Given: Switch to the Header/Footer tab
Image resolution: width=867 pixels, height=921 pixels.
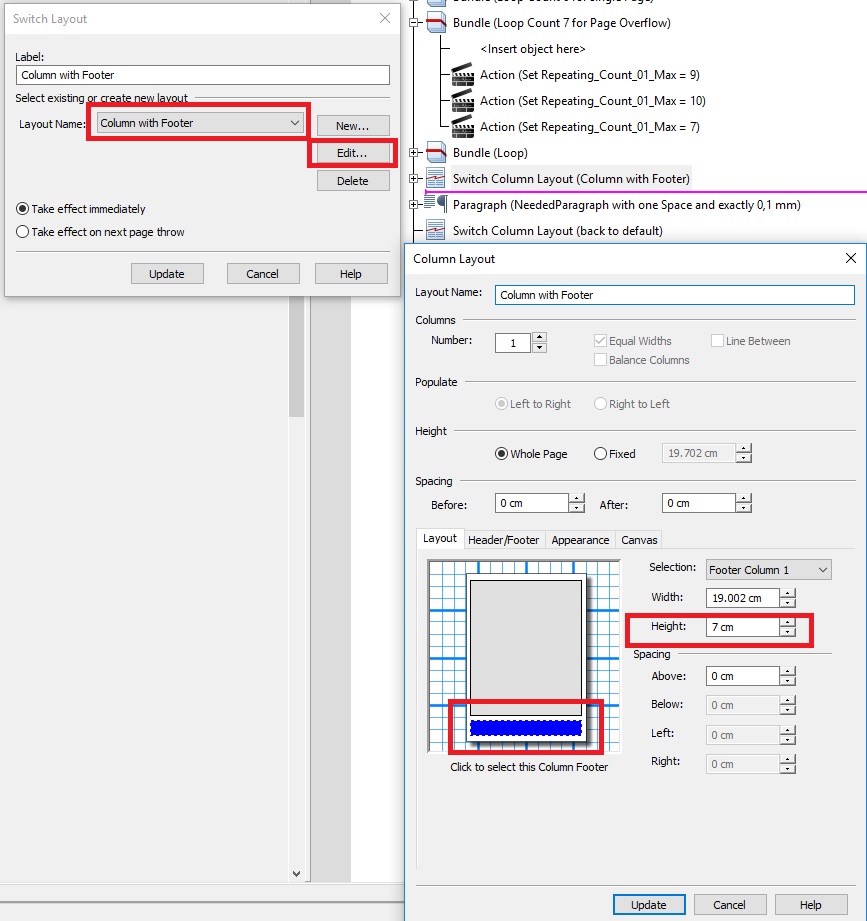Looking at the screenshot, I should 503,539.
